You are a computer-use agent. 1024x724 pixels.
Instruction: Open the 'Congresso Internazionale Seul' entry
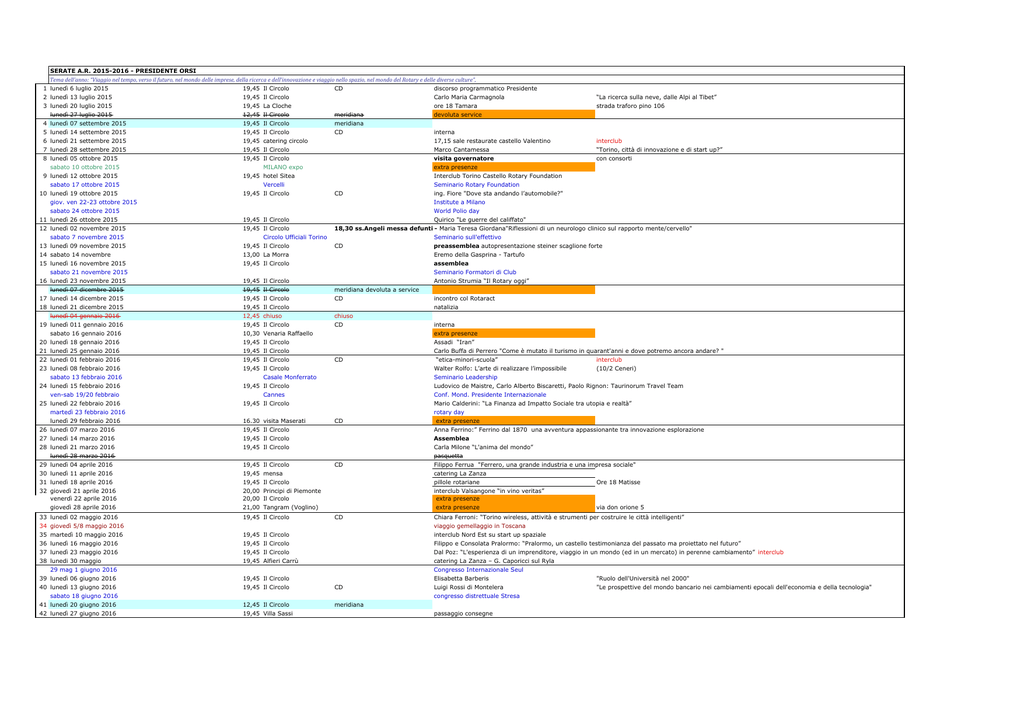point(478,570)
